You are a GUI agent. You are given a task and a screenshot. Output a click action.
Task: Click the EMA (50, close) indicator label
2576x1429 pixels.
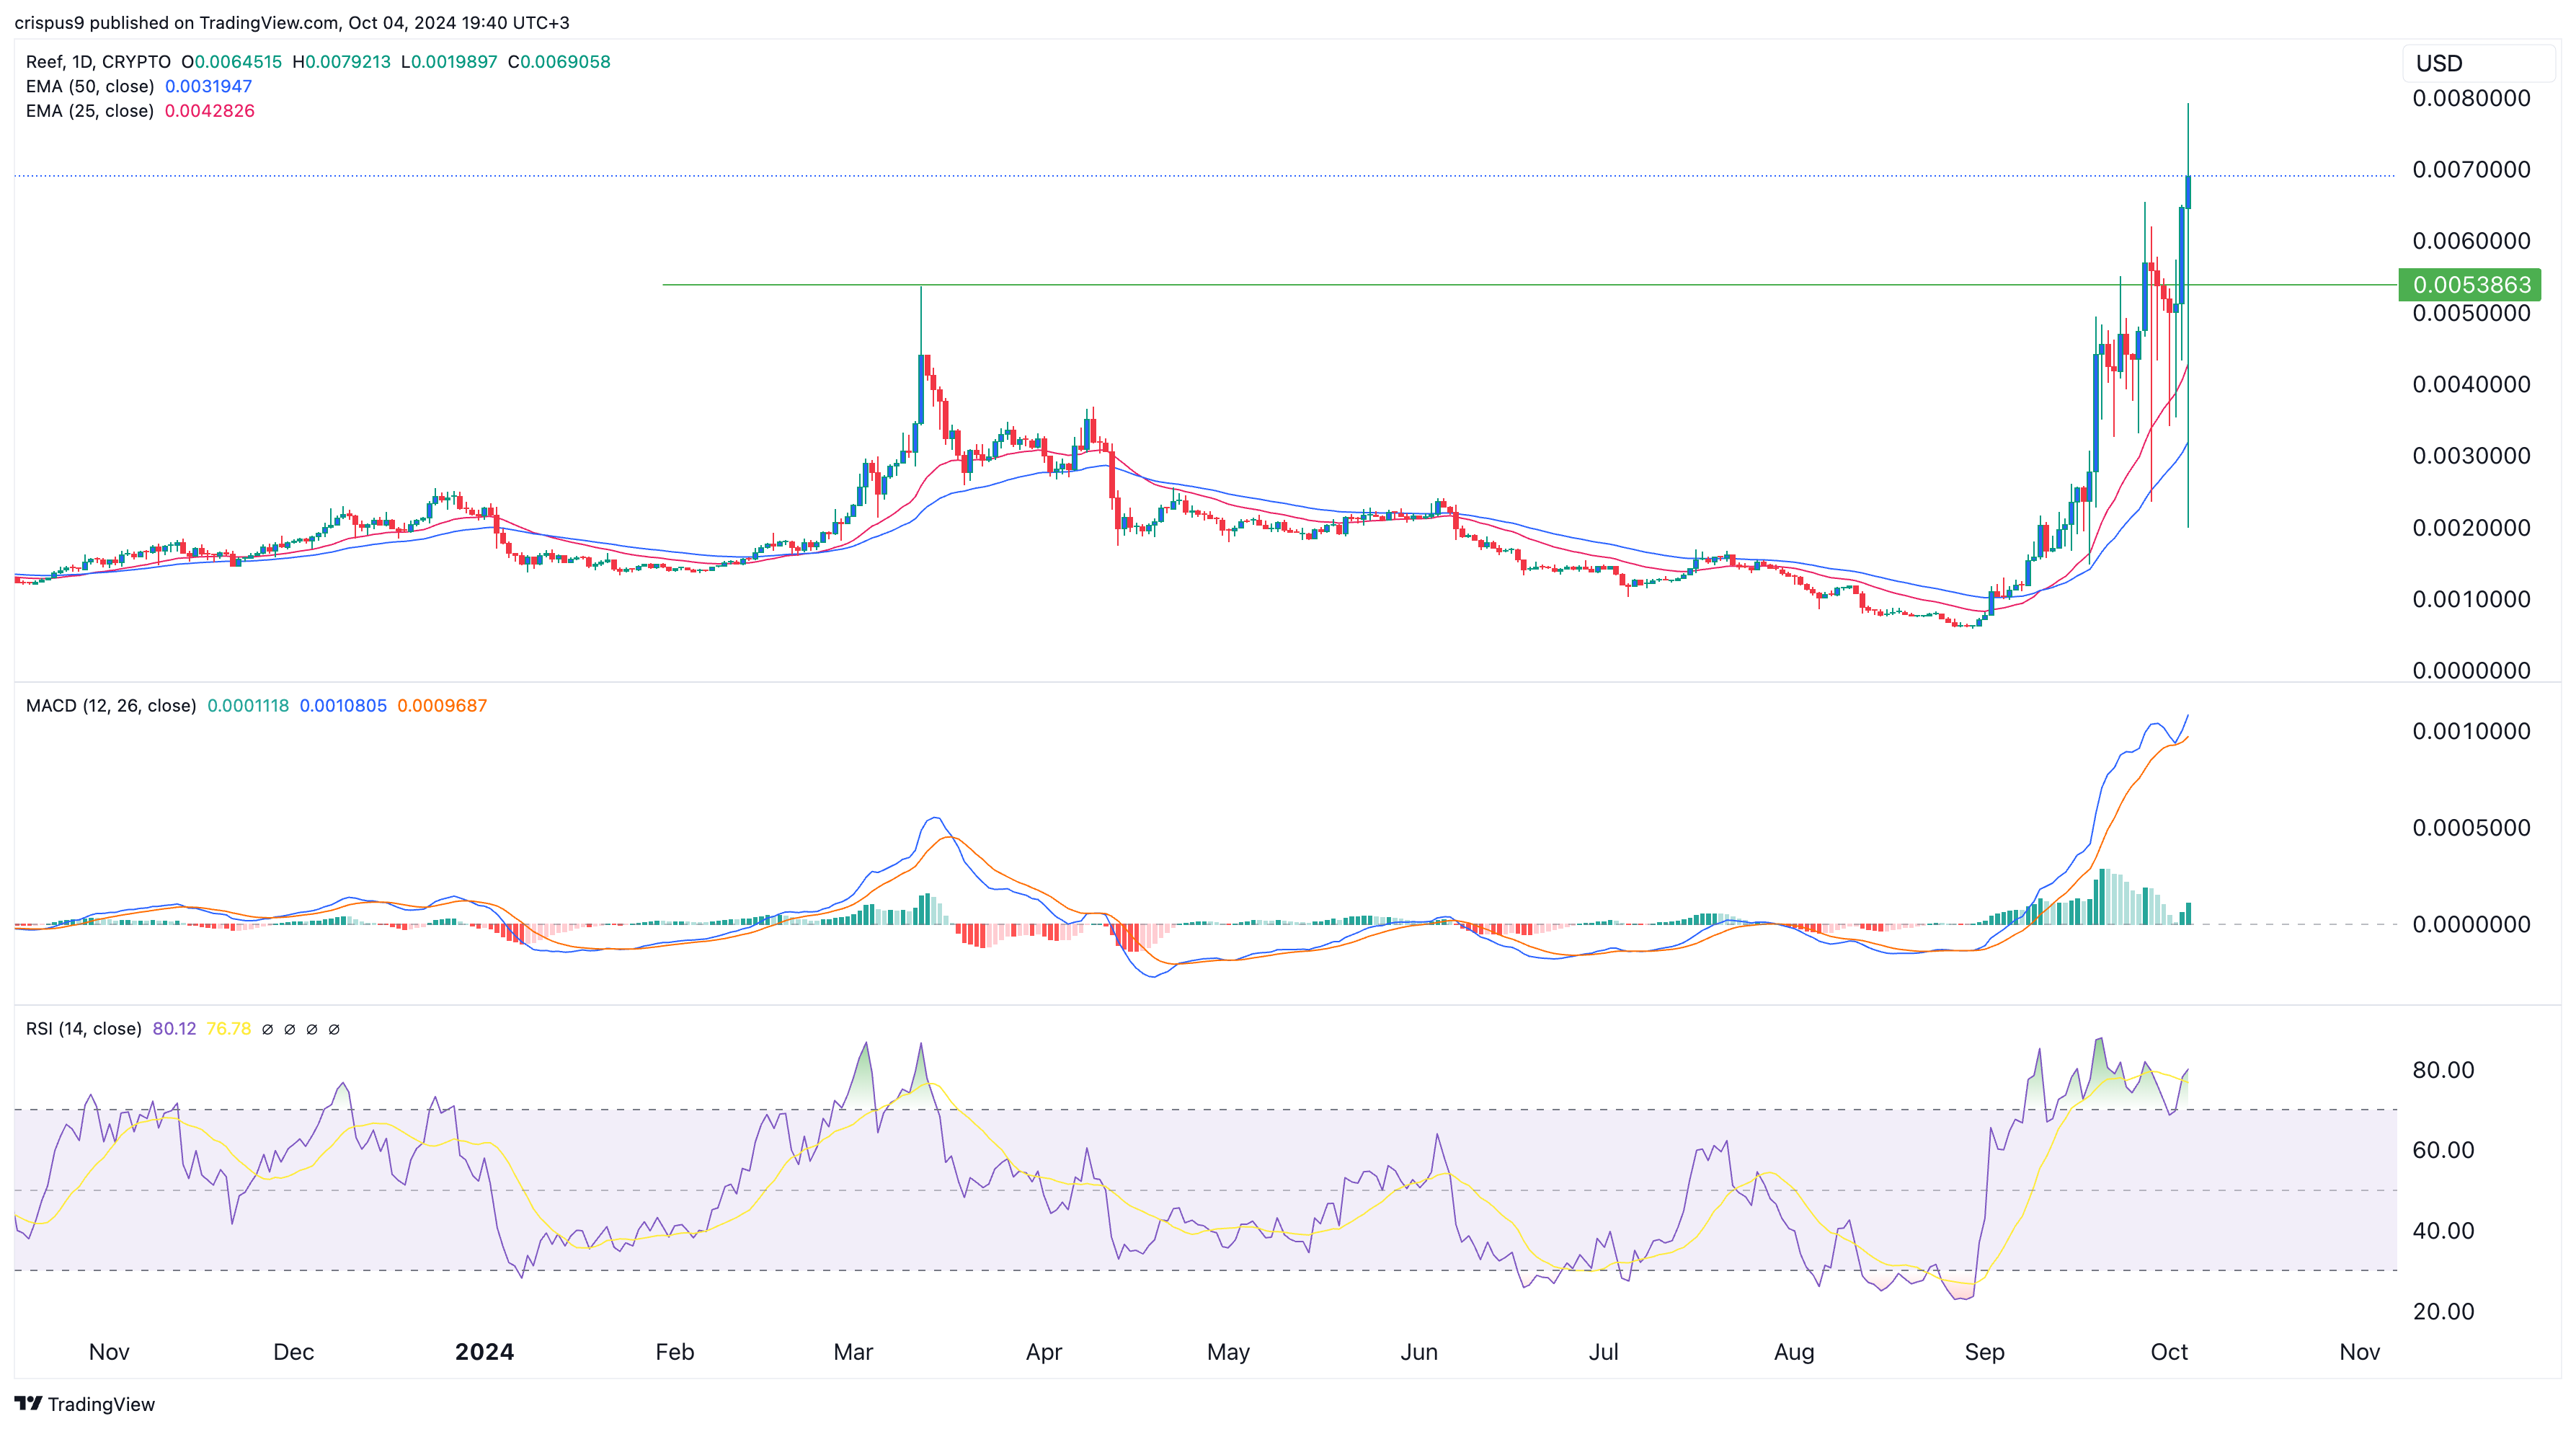pos(90,86)
